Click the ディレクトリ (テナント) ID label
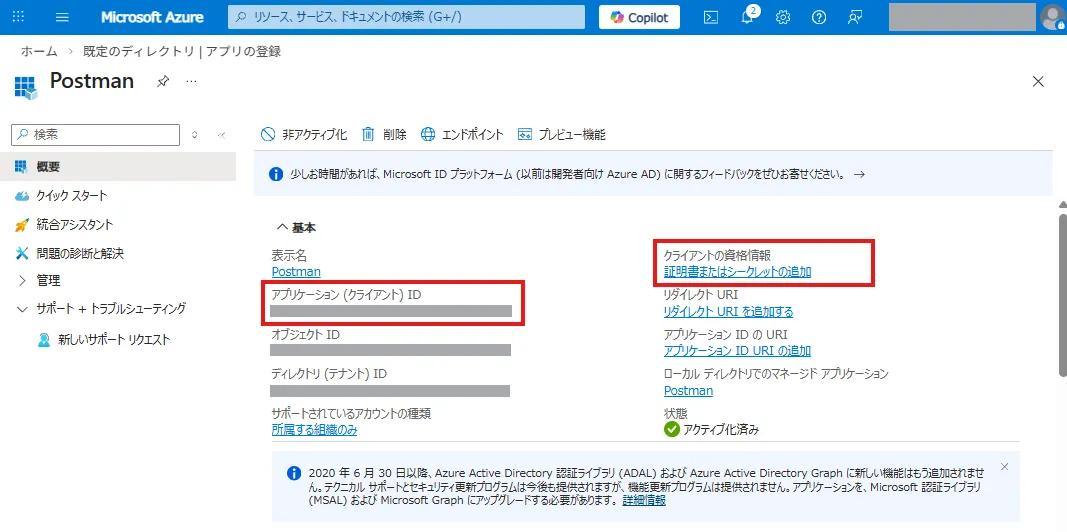Viewport: 1067px width, 532px height. point(329,373)
